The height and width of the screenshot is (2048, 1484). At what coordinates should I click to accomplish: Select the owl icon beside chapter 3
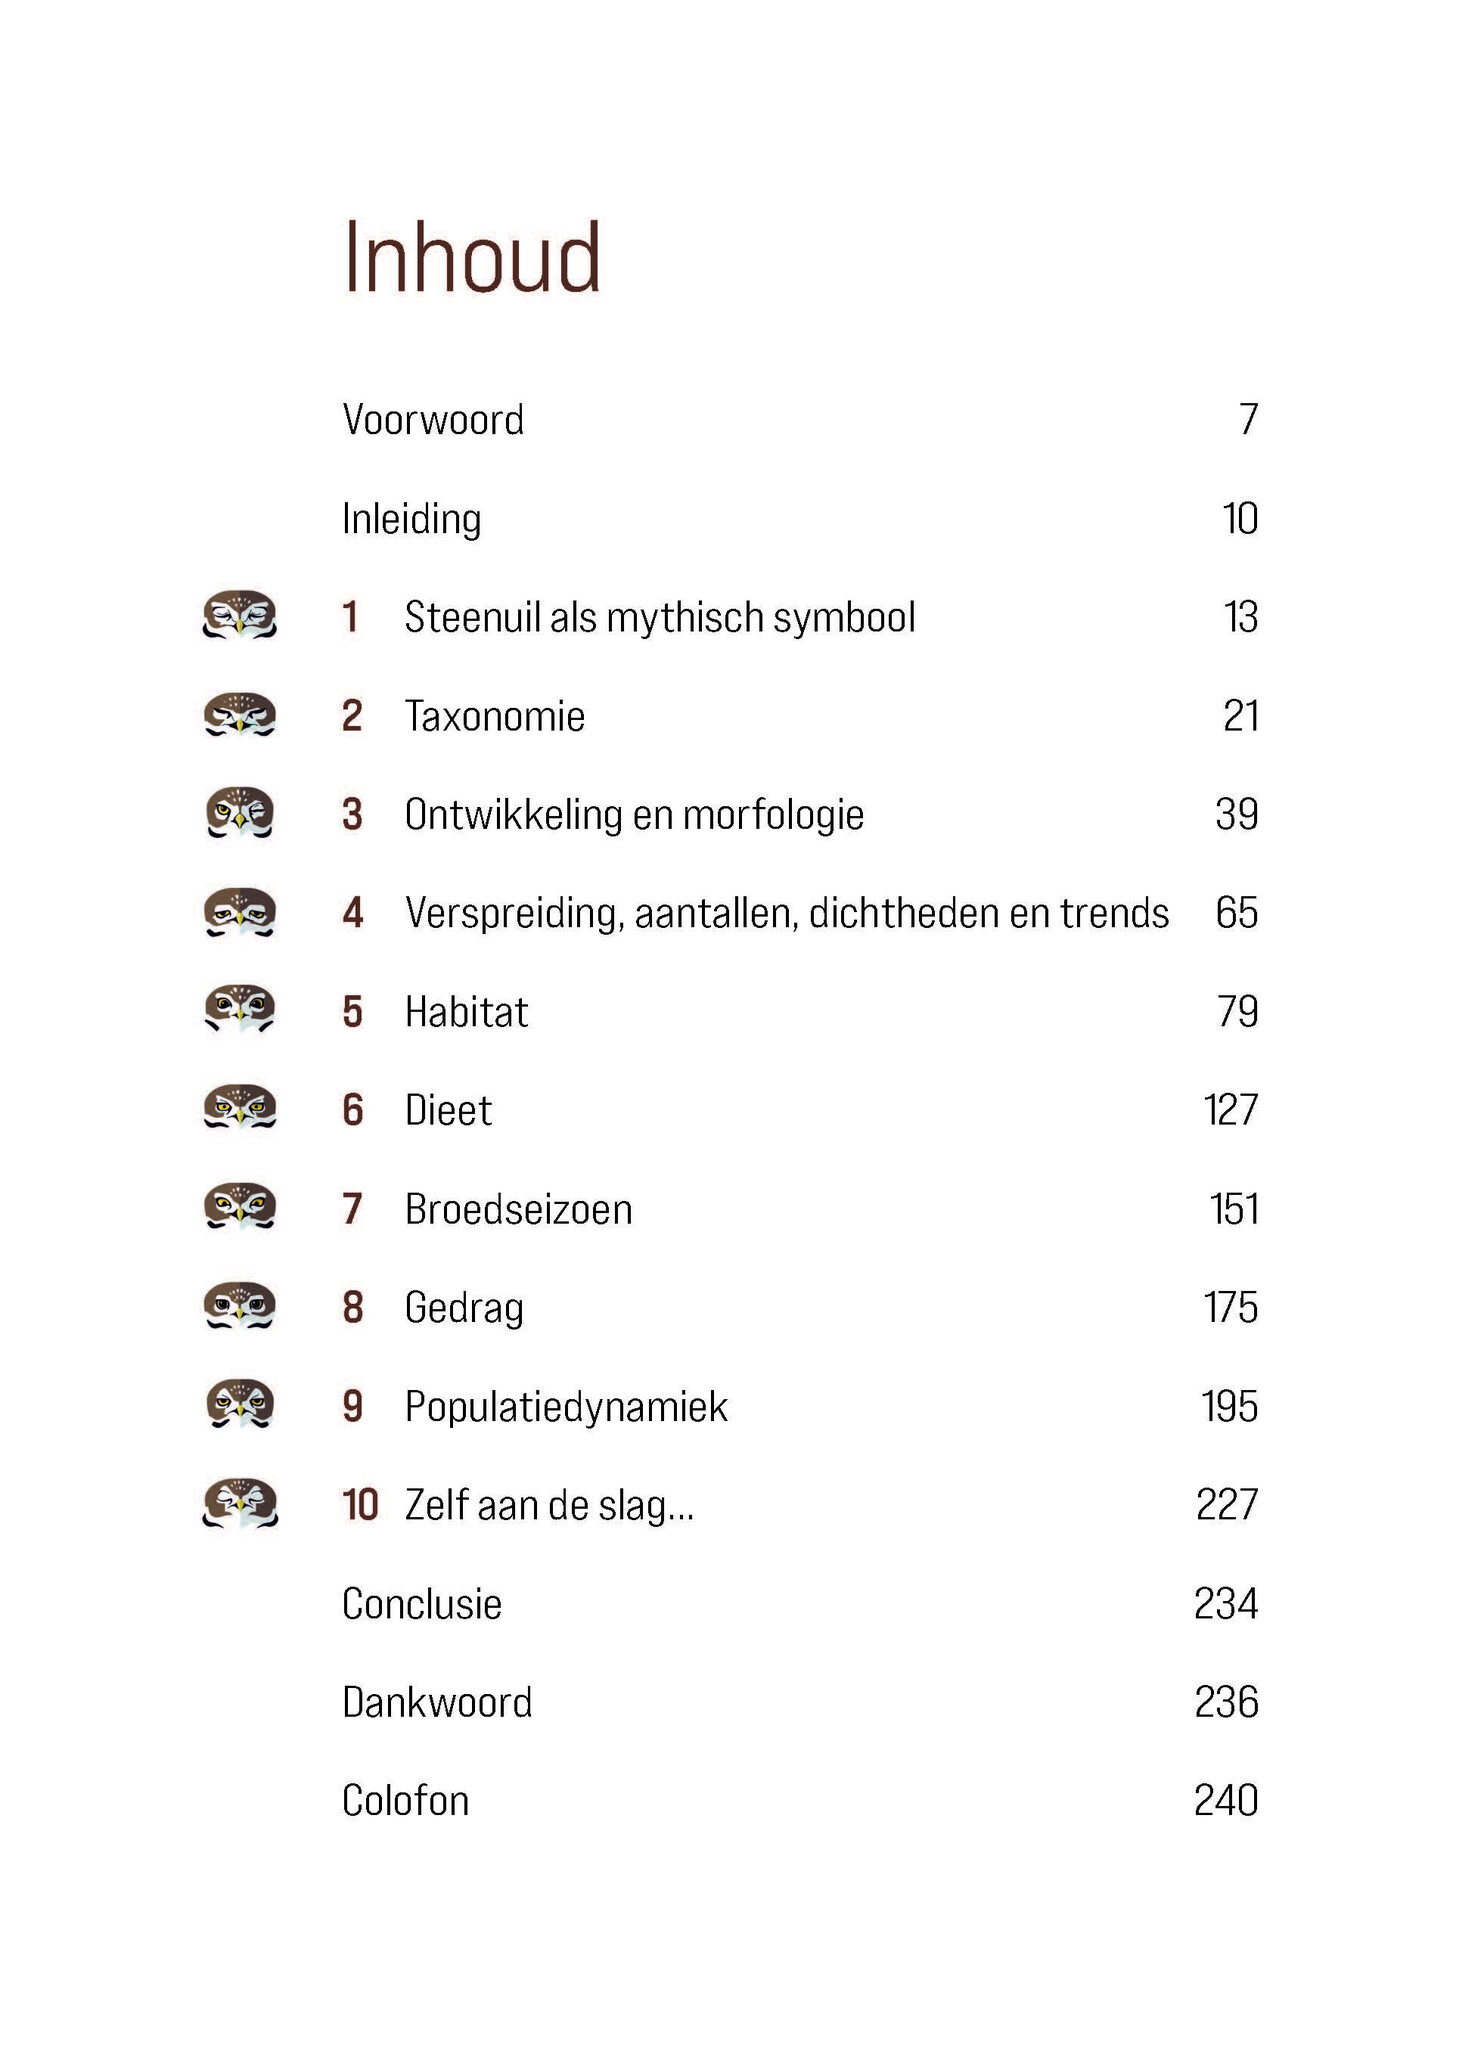[240, 813]
